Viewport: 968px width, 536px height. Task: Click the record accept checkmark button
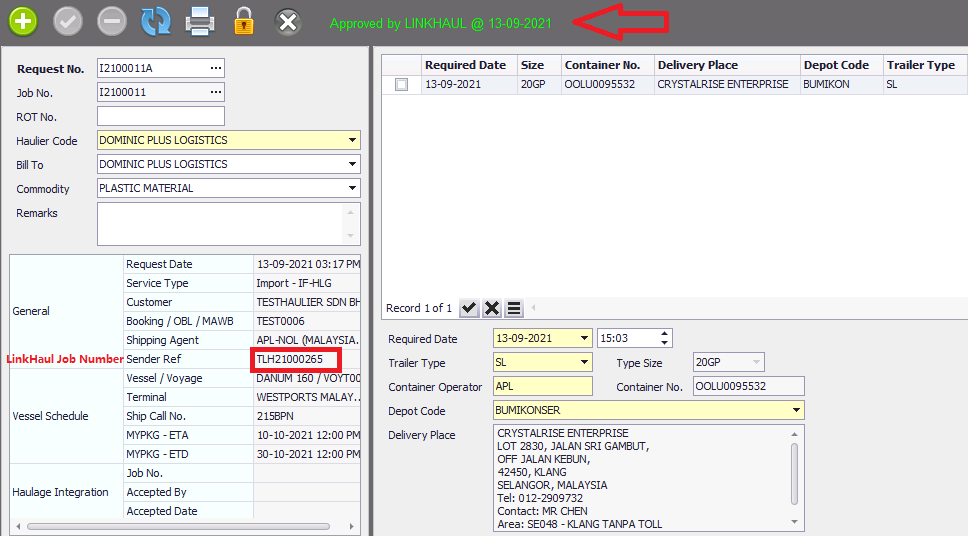[469, 308]
